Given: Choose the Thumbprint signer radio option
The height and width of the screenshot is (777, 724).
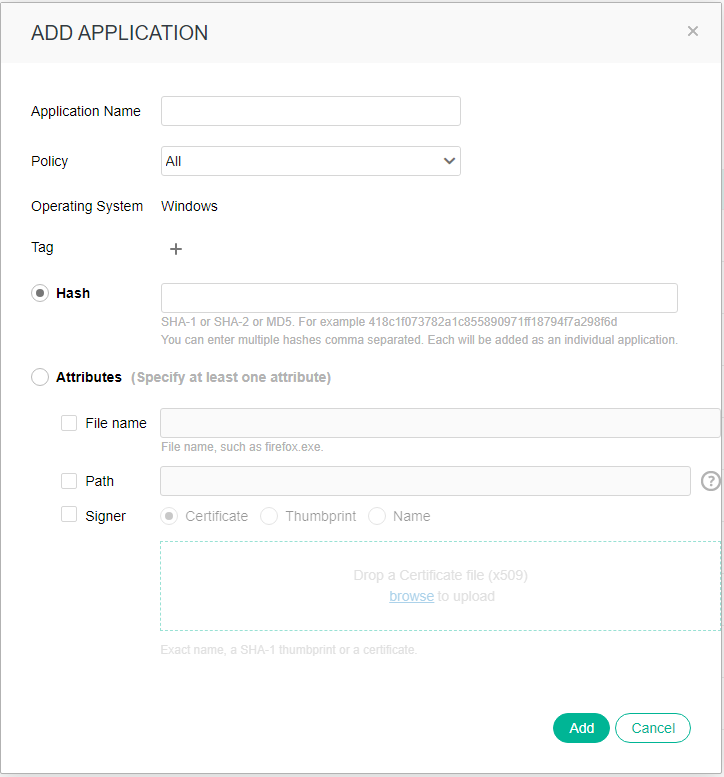Looking at the screenshot, I should [269, 516].
